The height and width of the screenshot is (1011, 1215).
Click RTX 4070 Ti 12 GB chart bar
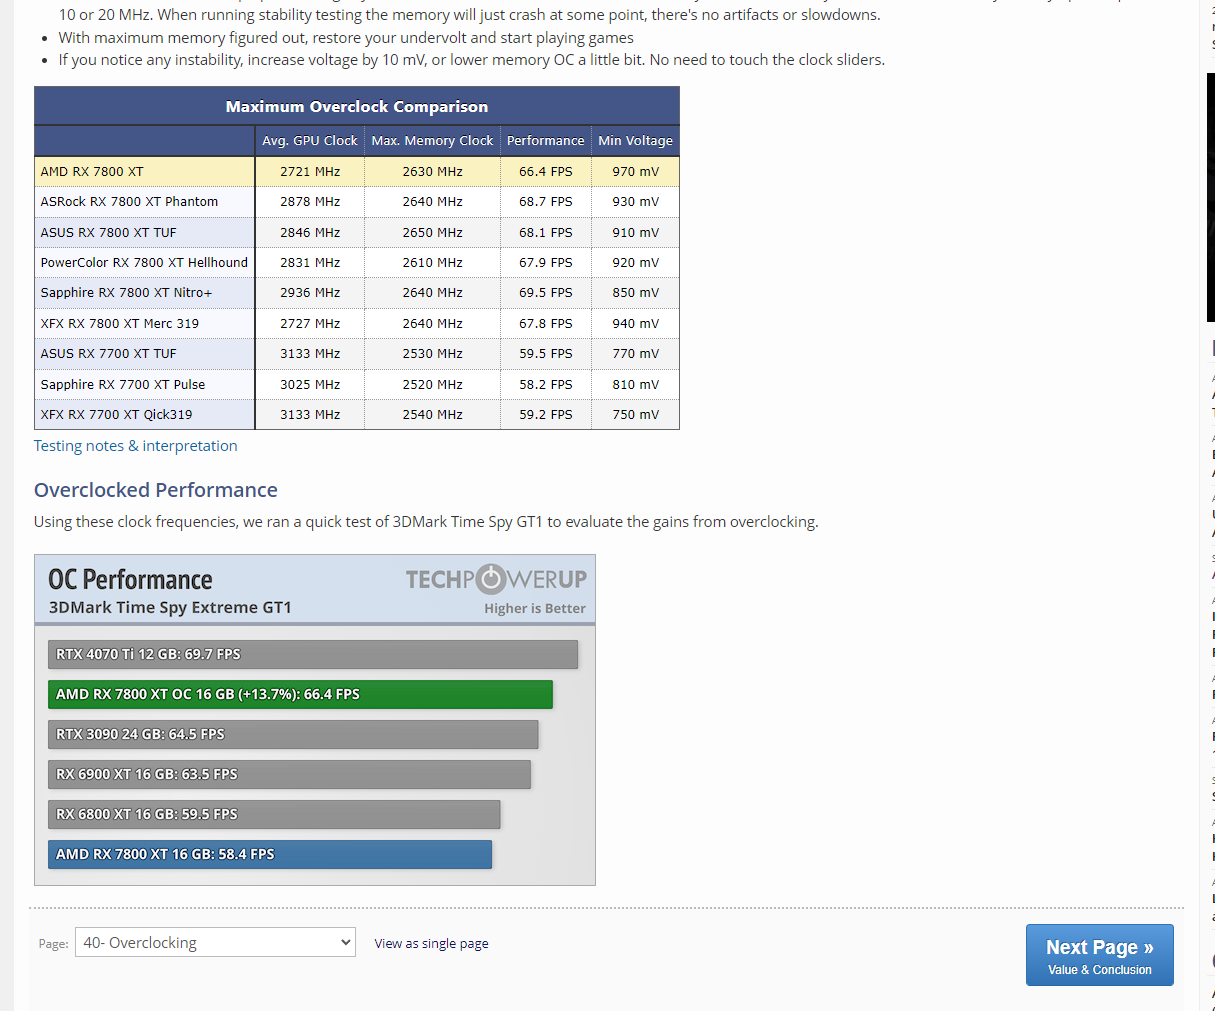[313, 654]
